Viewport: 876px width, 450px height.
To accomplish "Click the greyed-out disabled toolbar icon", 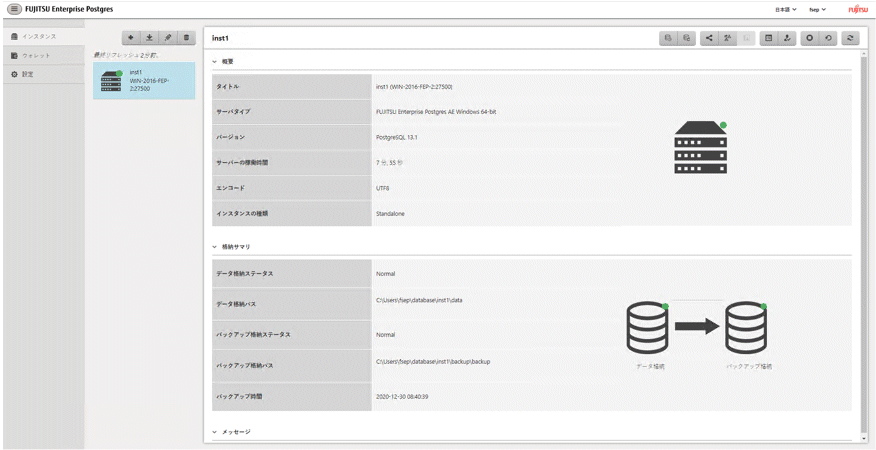I will click(x=746, y=38).
